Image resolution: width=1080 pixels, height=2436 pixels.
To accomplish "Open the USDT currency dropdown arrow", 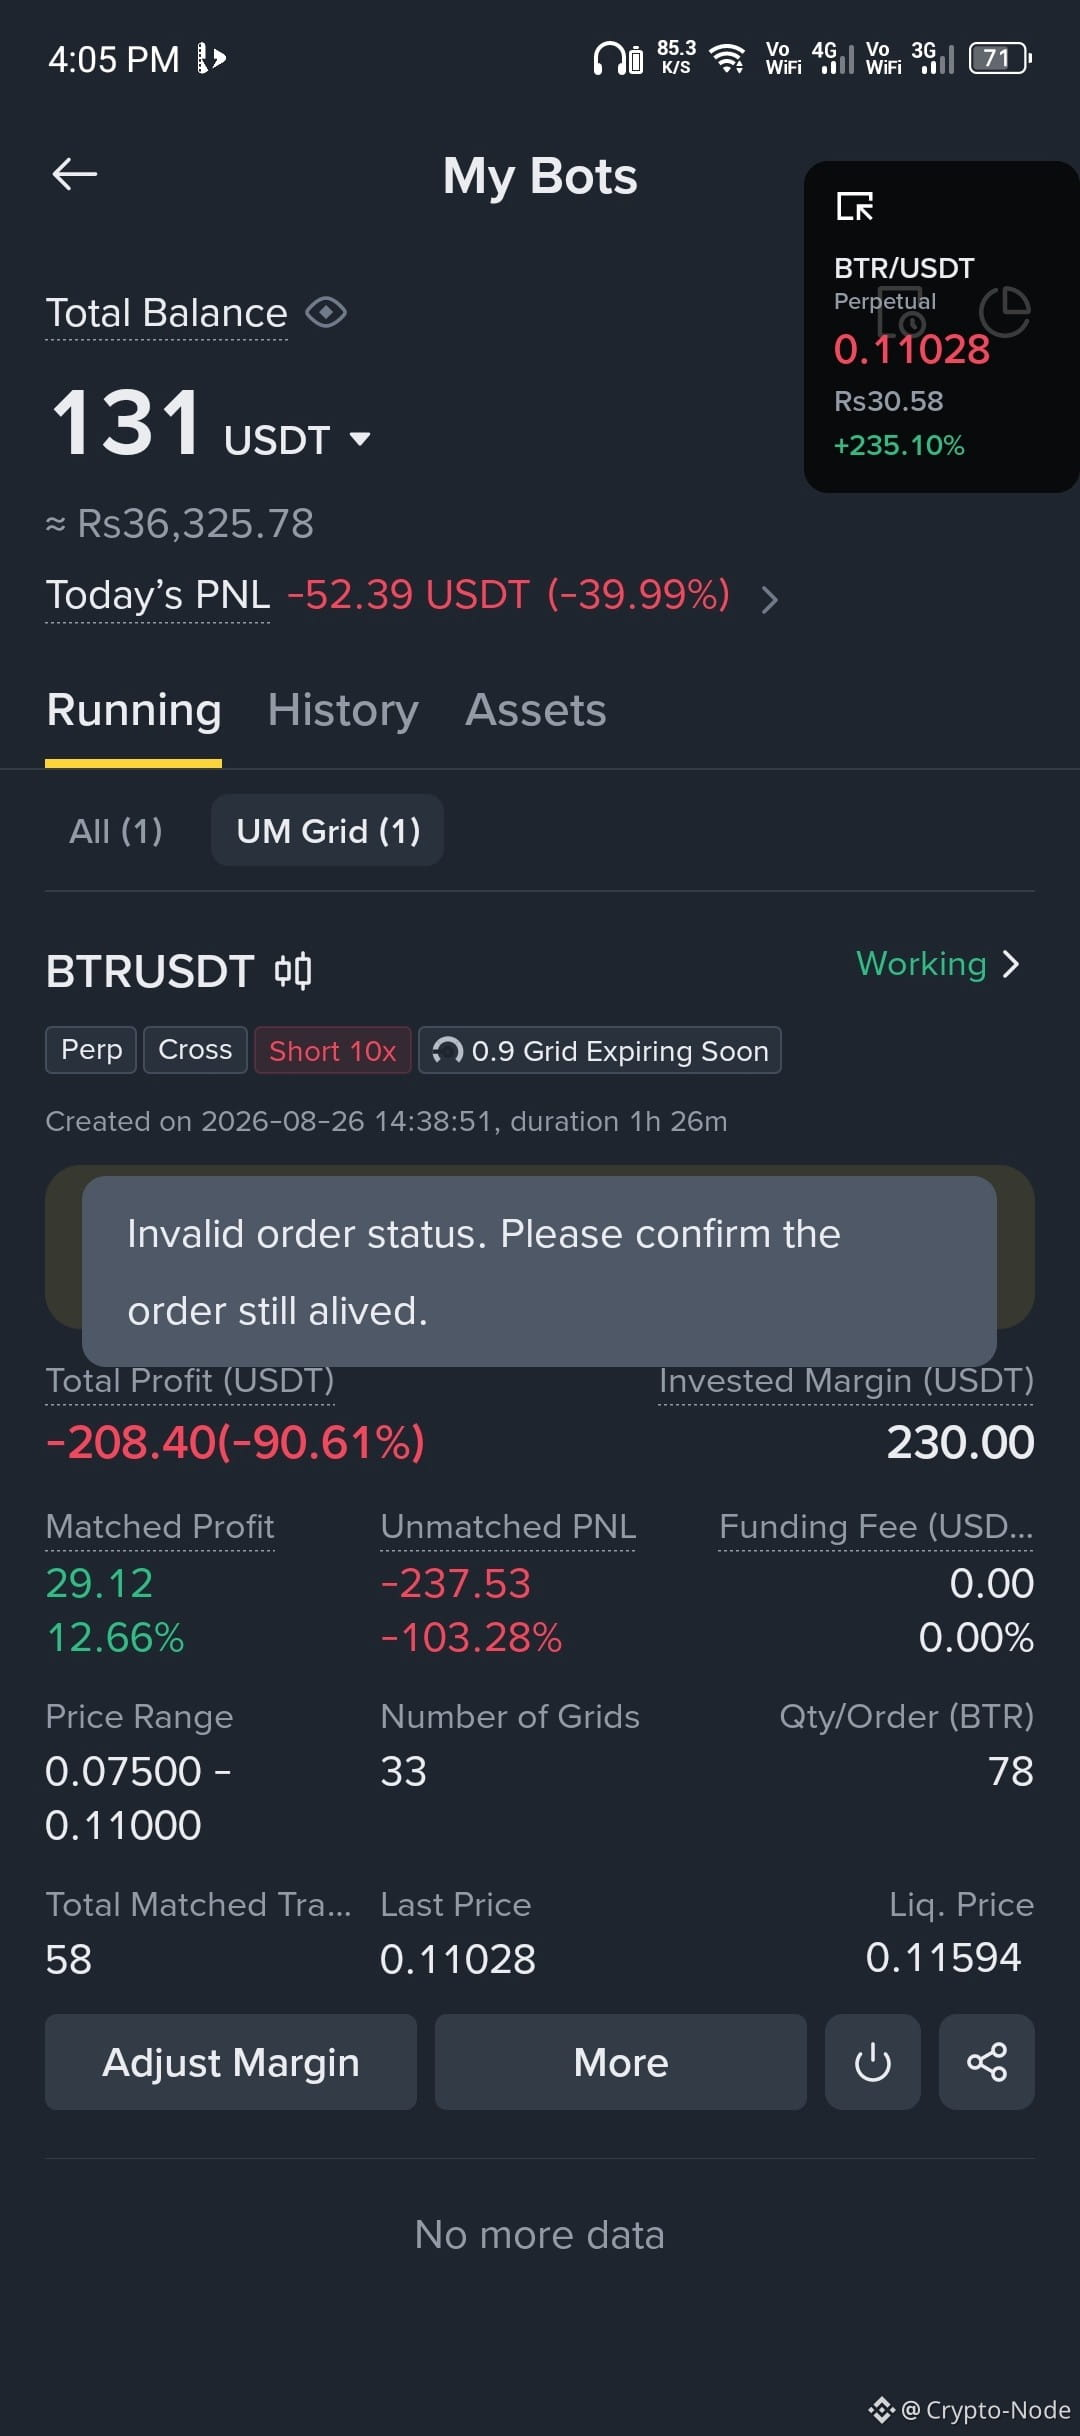I will (360, 439).
